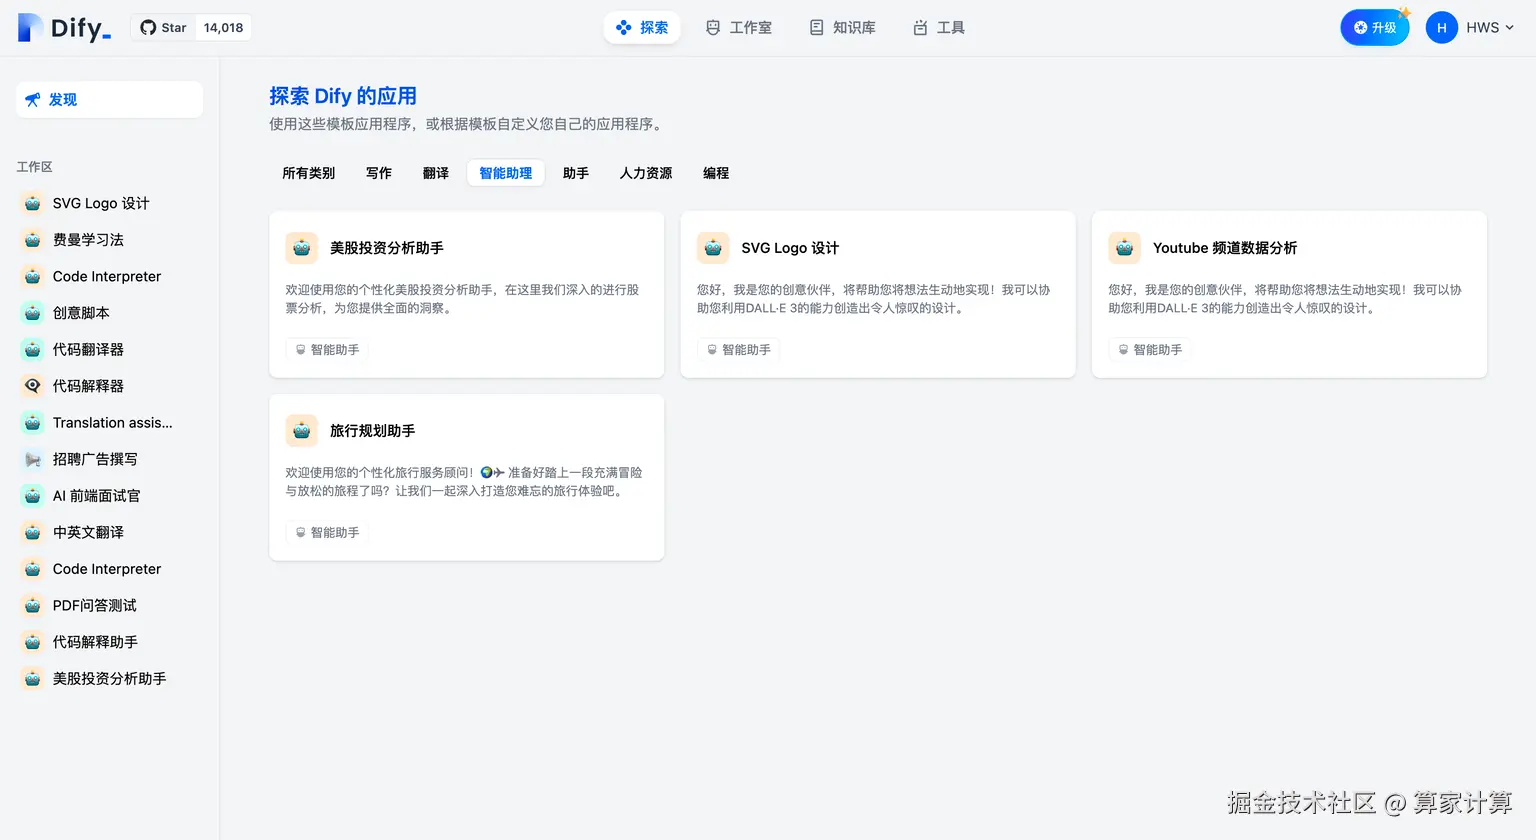Switch to the 探索 tab

(642, 28)
